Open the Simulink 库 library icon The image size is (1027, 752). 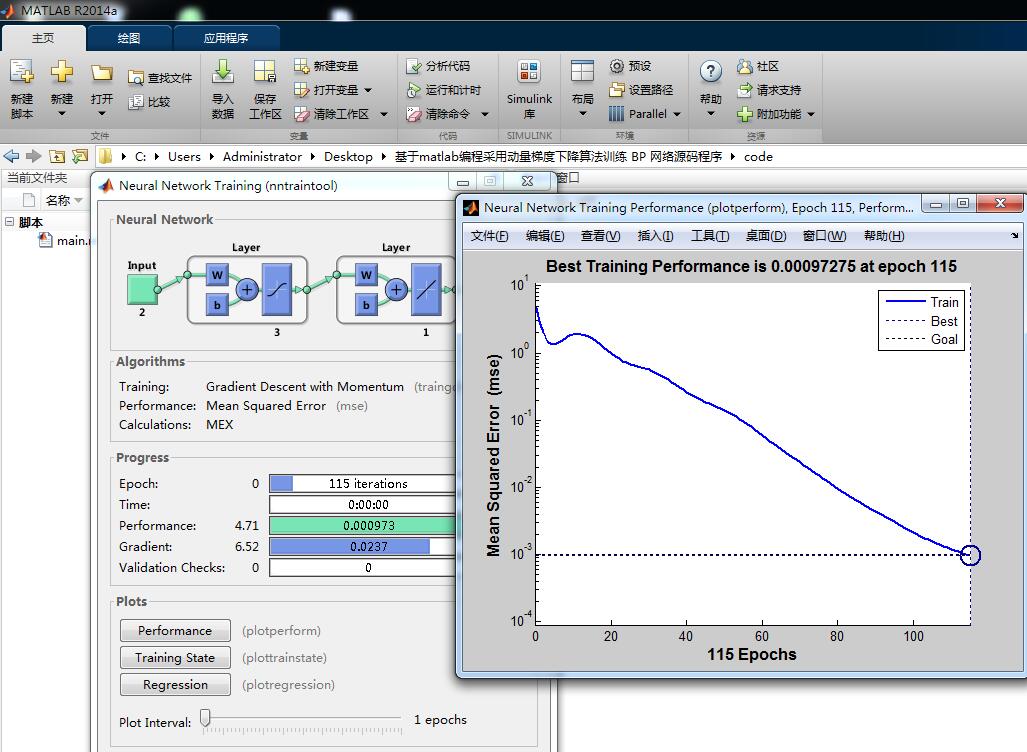coord(529,71)
